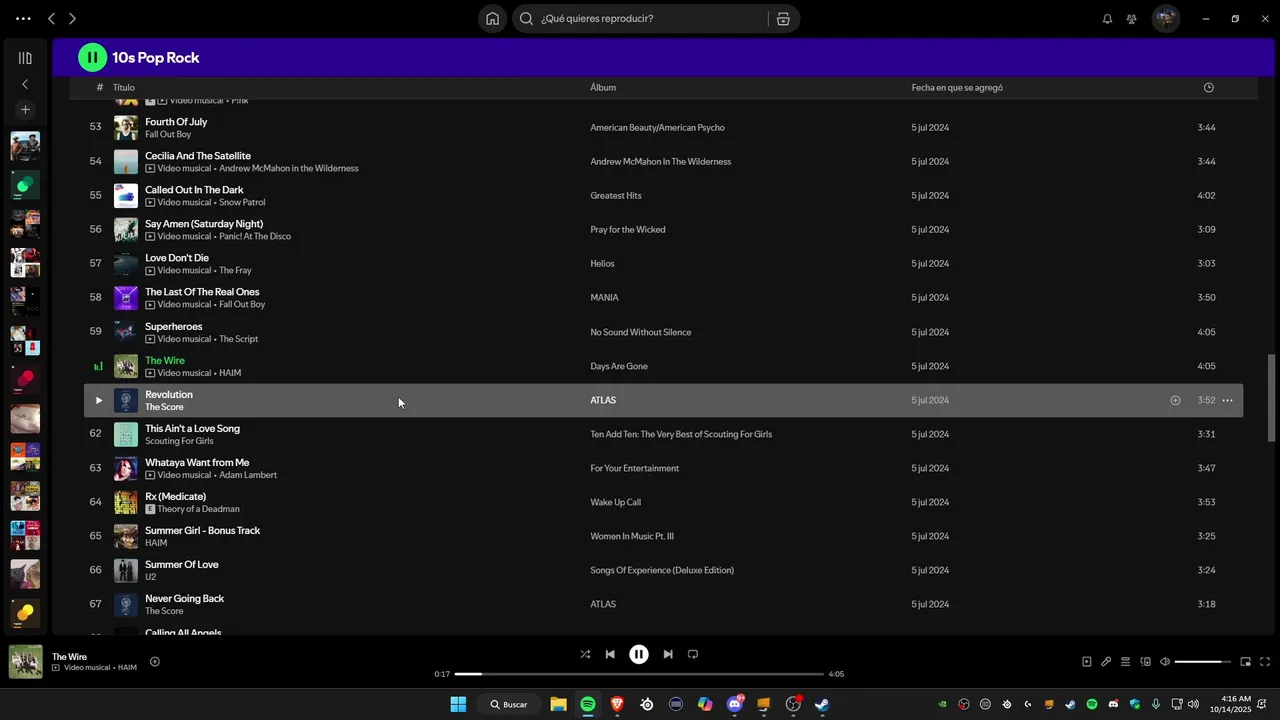Open first playlist thumbnail in sidebar
Viewport: 1280px width, 720px height.
(25, 146)
